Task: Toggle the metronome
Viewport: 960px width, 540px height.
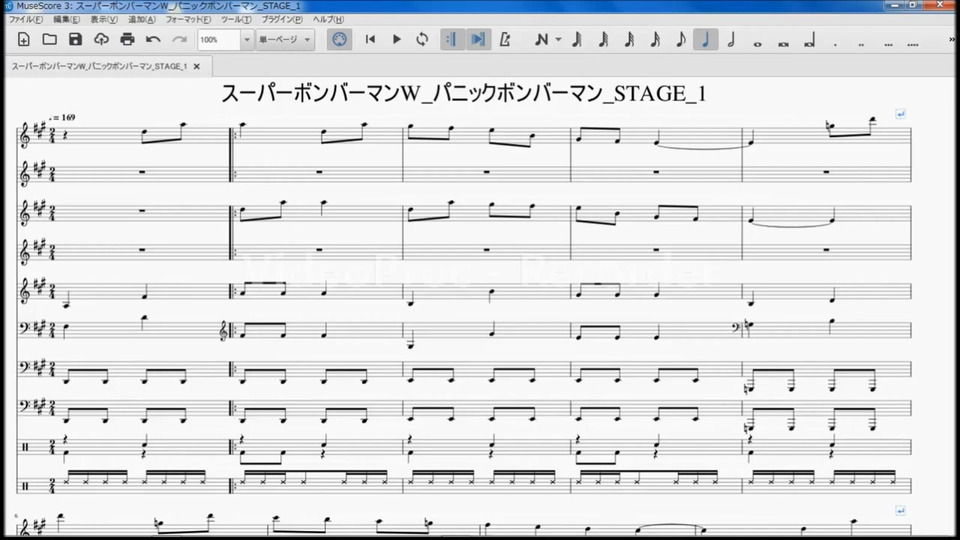Action: point(504,40)
